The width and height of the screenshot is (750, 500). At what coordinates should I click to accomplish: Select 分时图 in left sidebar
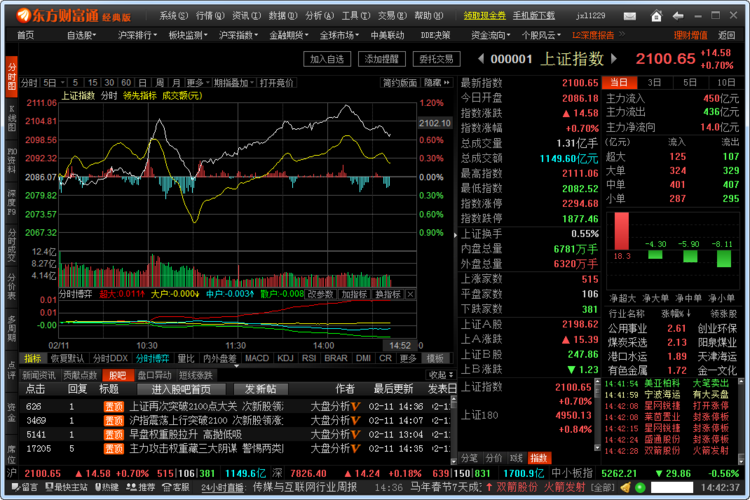11,76
